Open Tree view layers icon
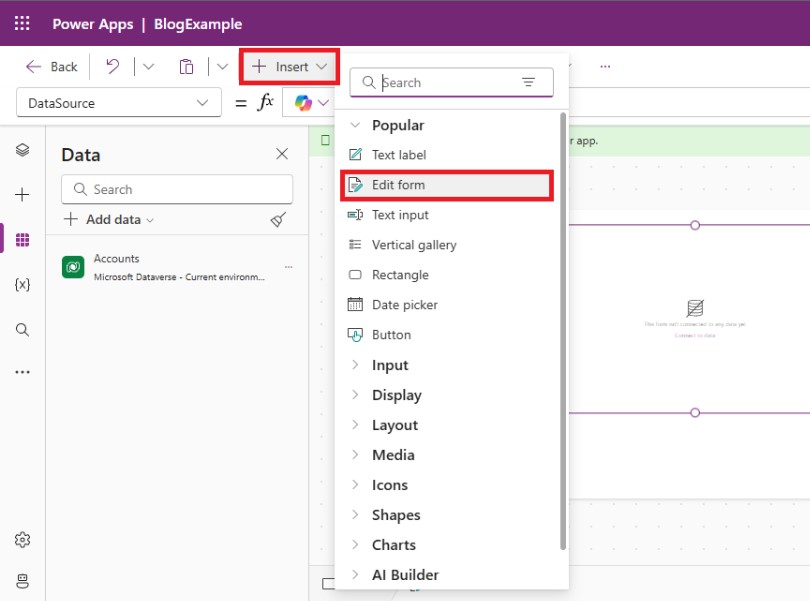 (x=22, y=150)
